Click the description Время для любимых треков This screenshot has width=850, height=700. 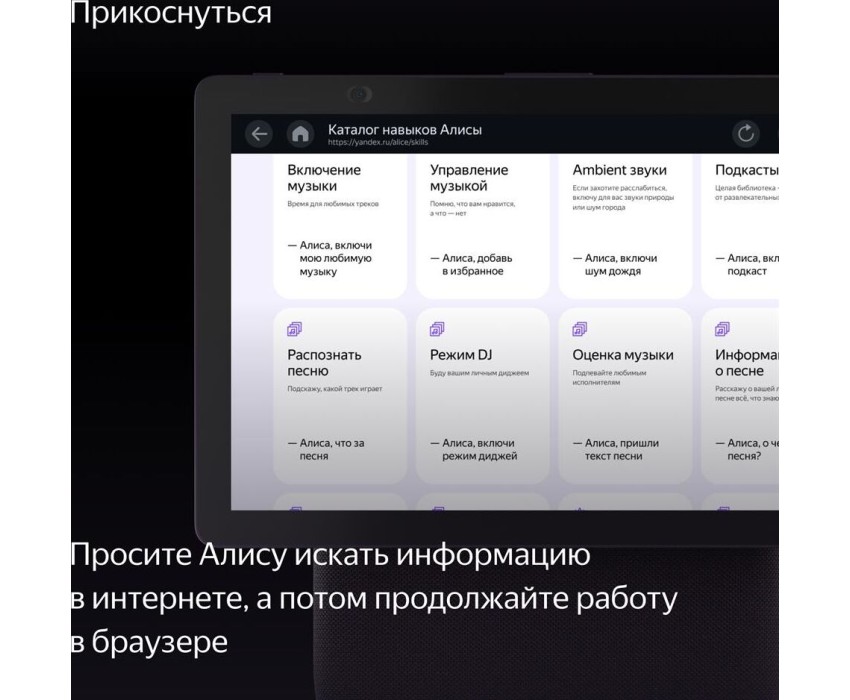(x=333, y=204)
